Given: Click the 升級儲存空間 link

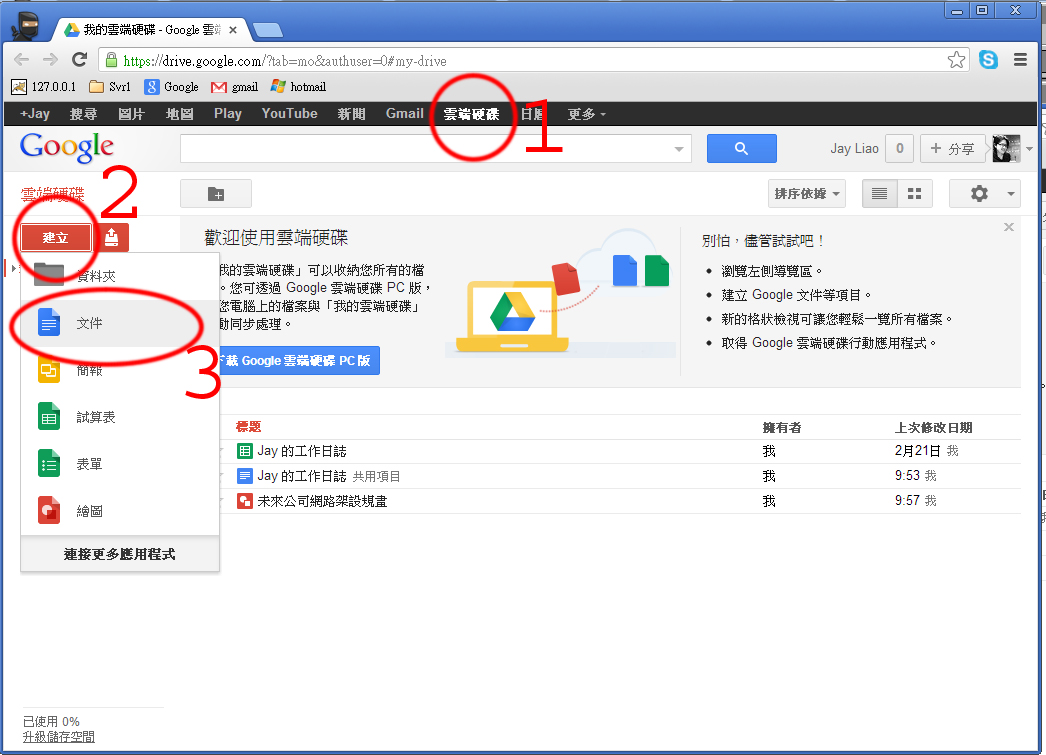Looking at the screenshot, I should click(x=59, y=737).
